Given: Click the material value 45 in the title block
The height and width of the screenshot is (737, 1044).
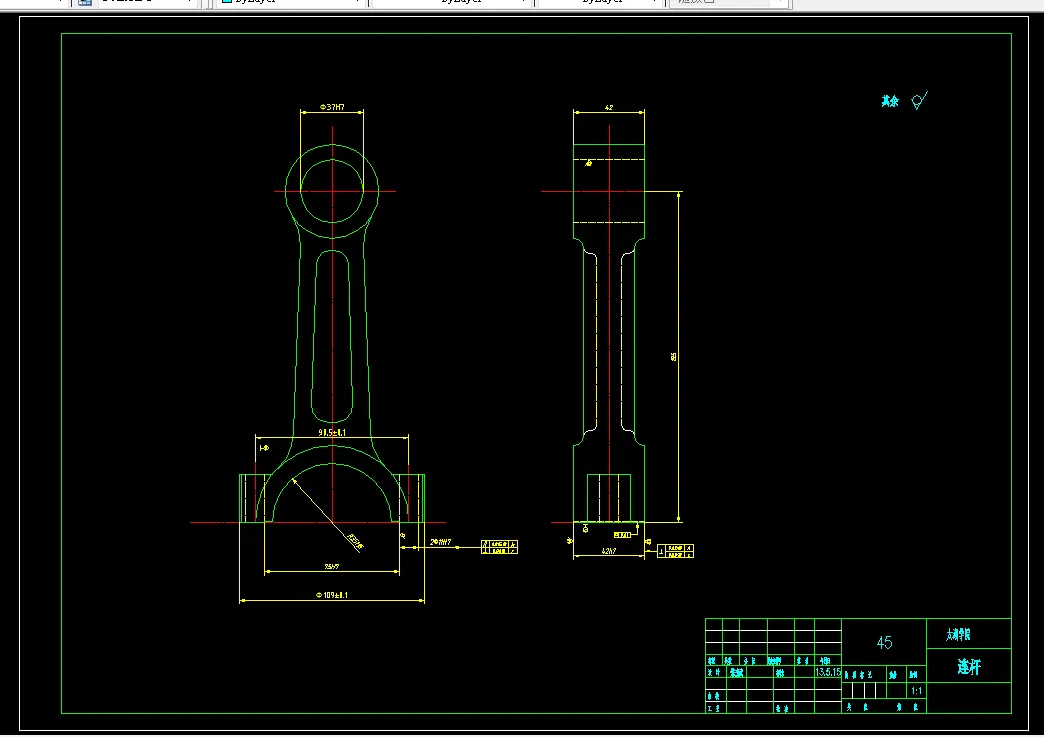Looking at the screenshot, I should [884, 642].
